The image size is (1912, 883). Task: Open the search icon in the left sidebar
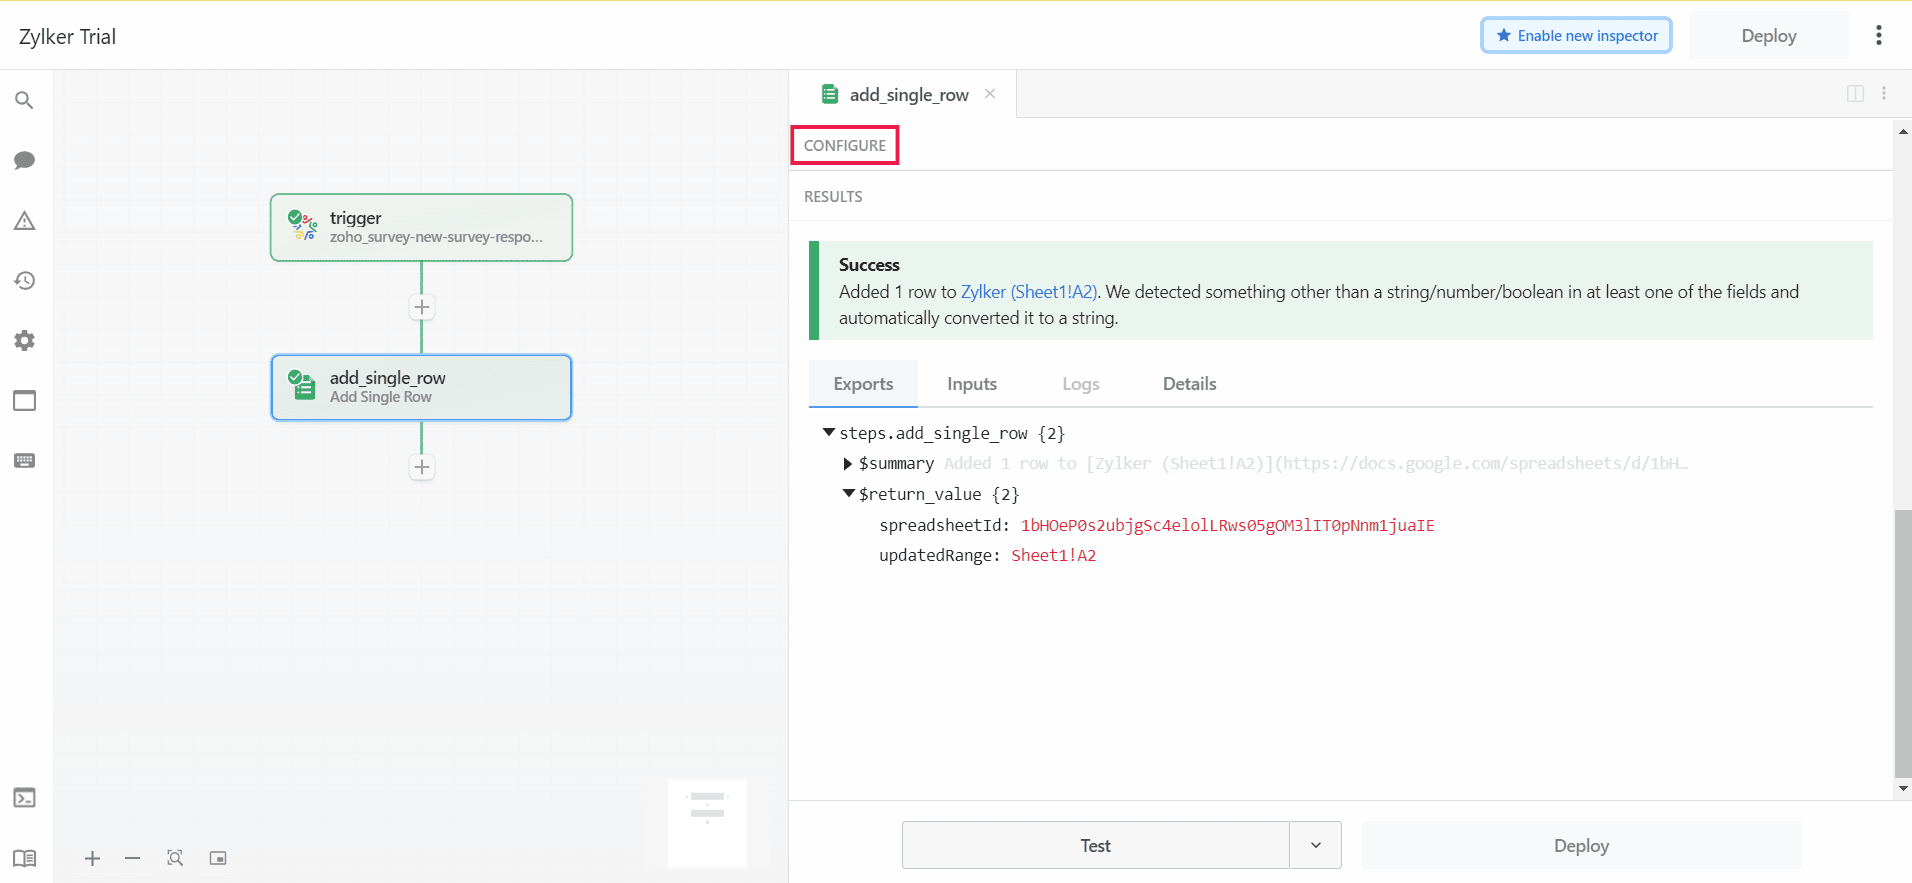point(24,100)
